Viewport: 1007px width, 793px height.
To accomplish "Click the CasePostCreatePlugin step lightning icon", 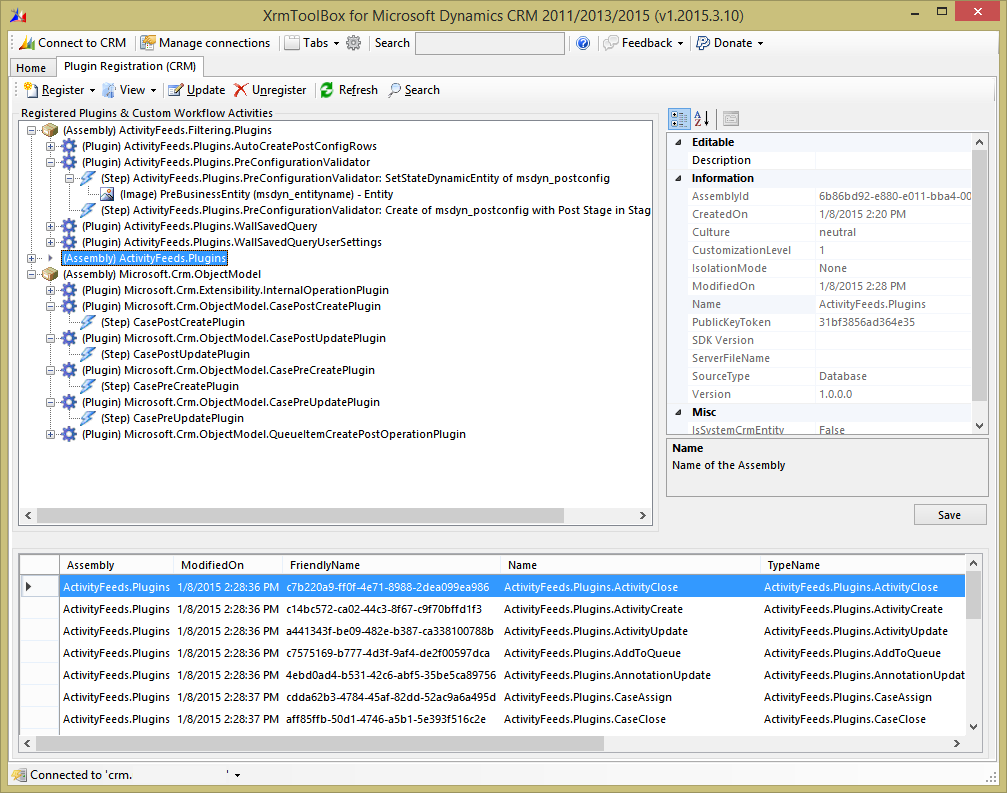I will (88, 322).
